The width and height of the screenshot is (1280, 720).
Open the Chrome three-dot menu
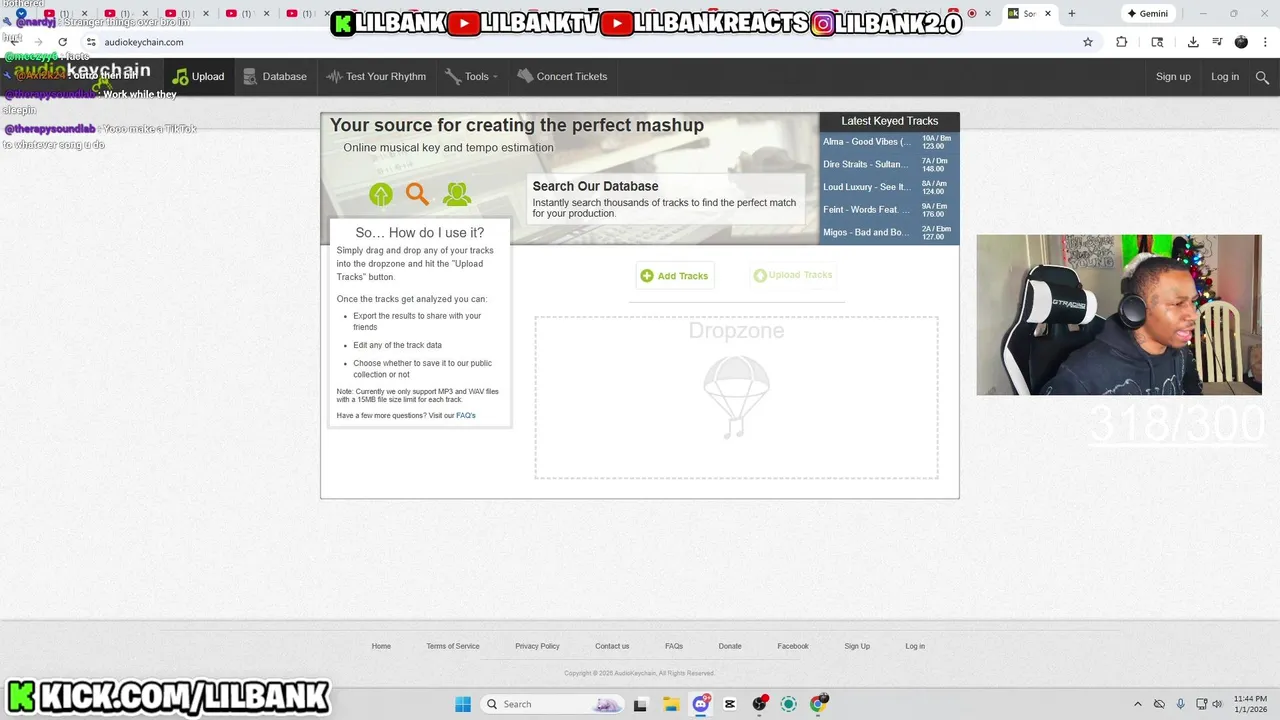[1265, 42]
